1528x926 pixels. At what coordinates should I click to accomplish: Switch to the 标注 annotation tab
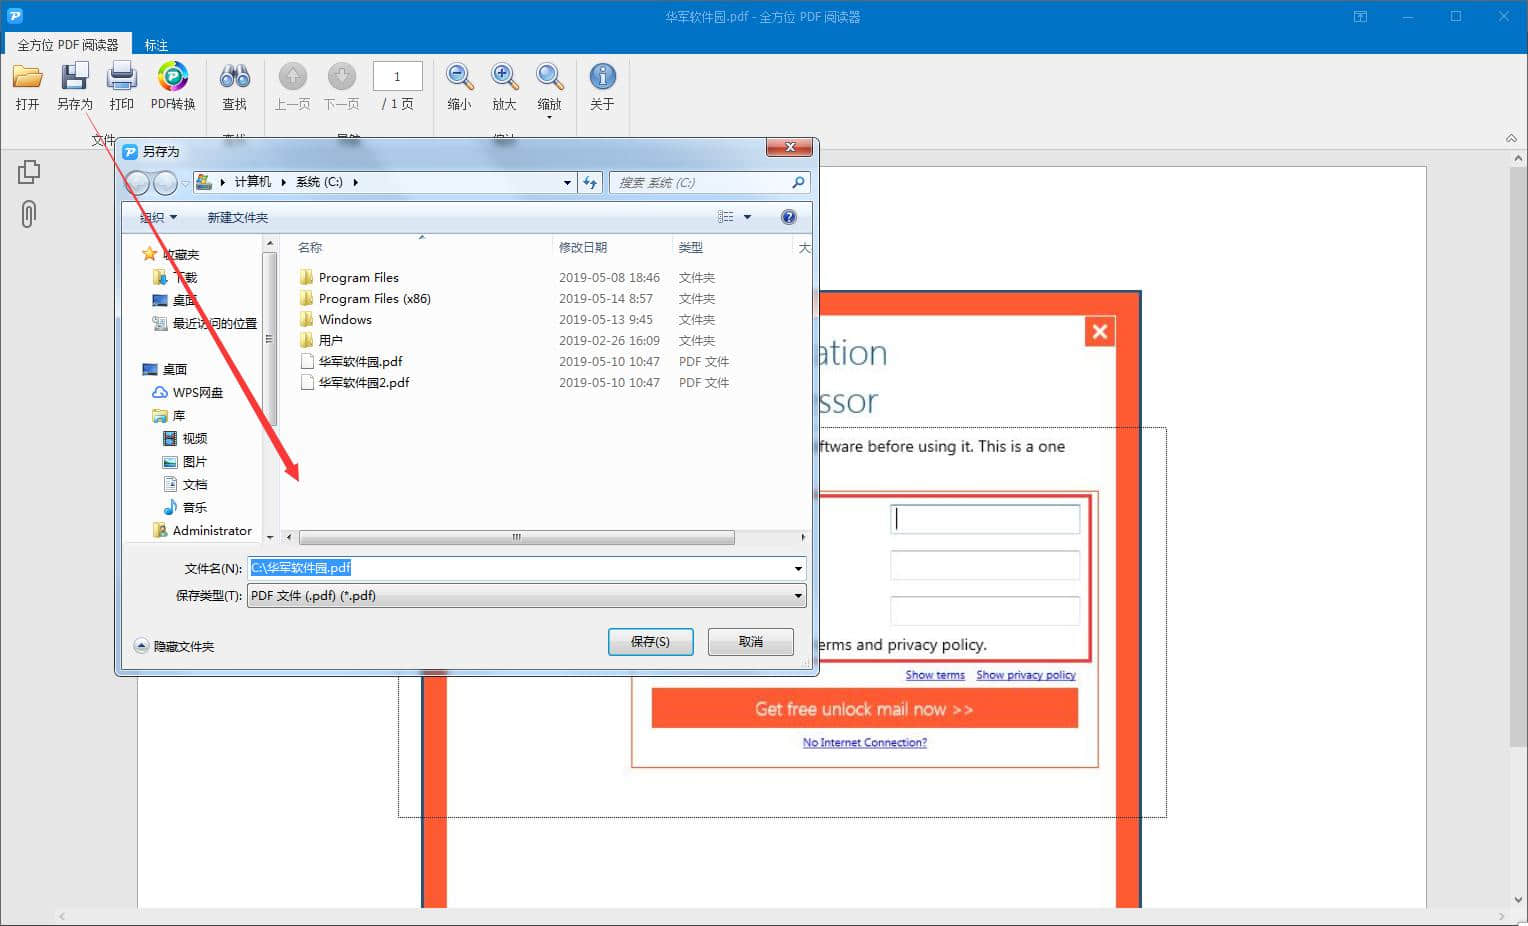tap(156, 45)
